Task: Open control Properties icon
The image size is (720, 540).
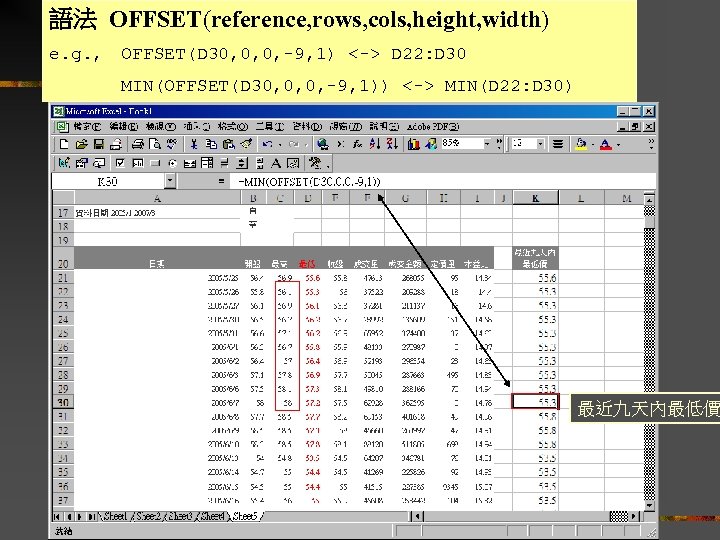Action: tap(81, 163)
